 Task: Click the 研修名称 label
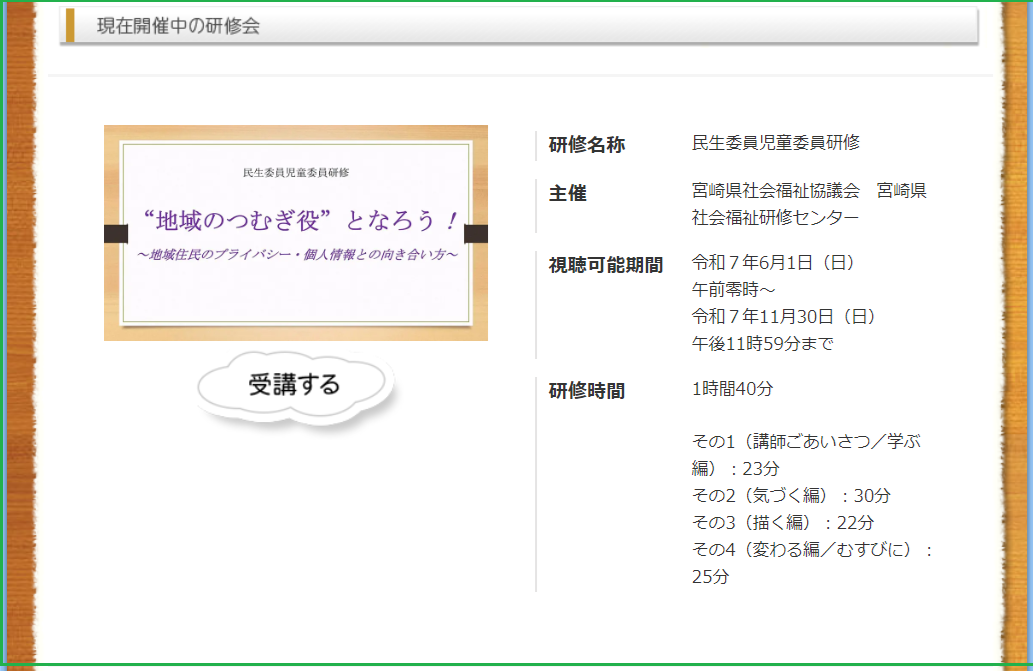586,145
